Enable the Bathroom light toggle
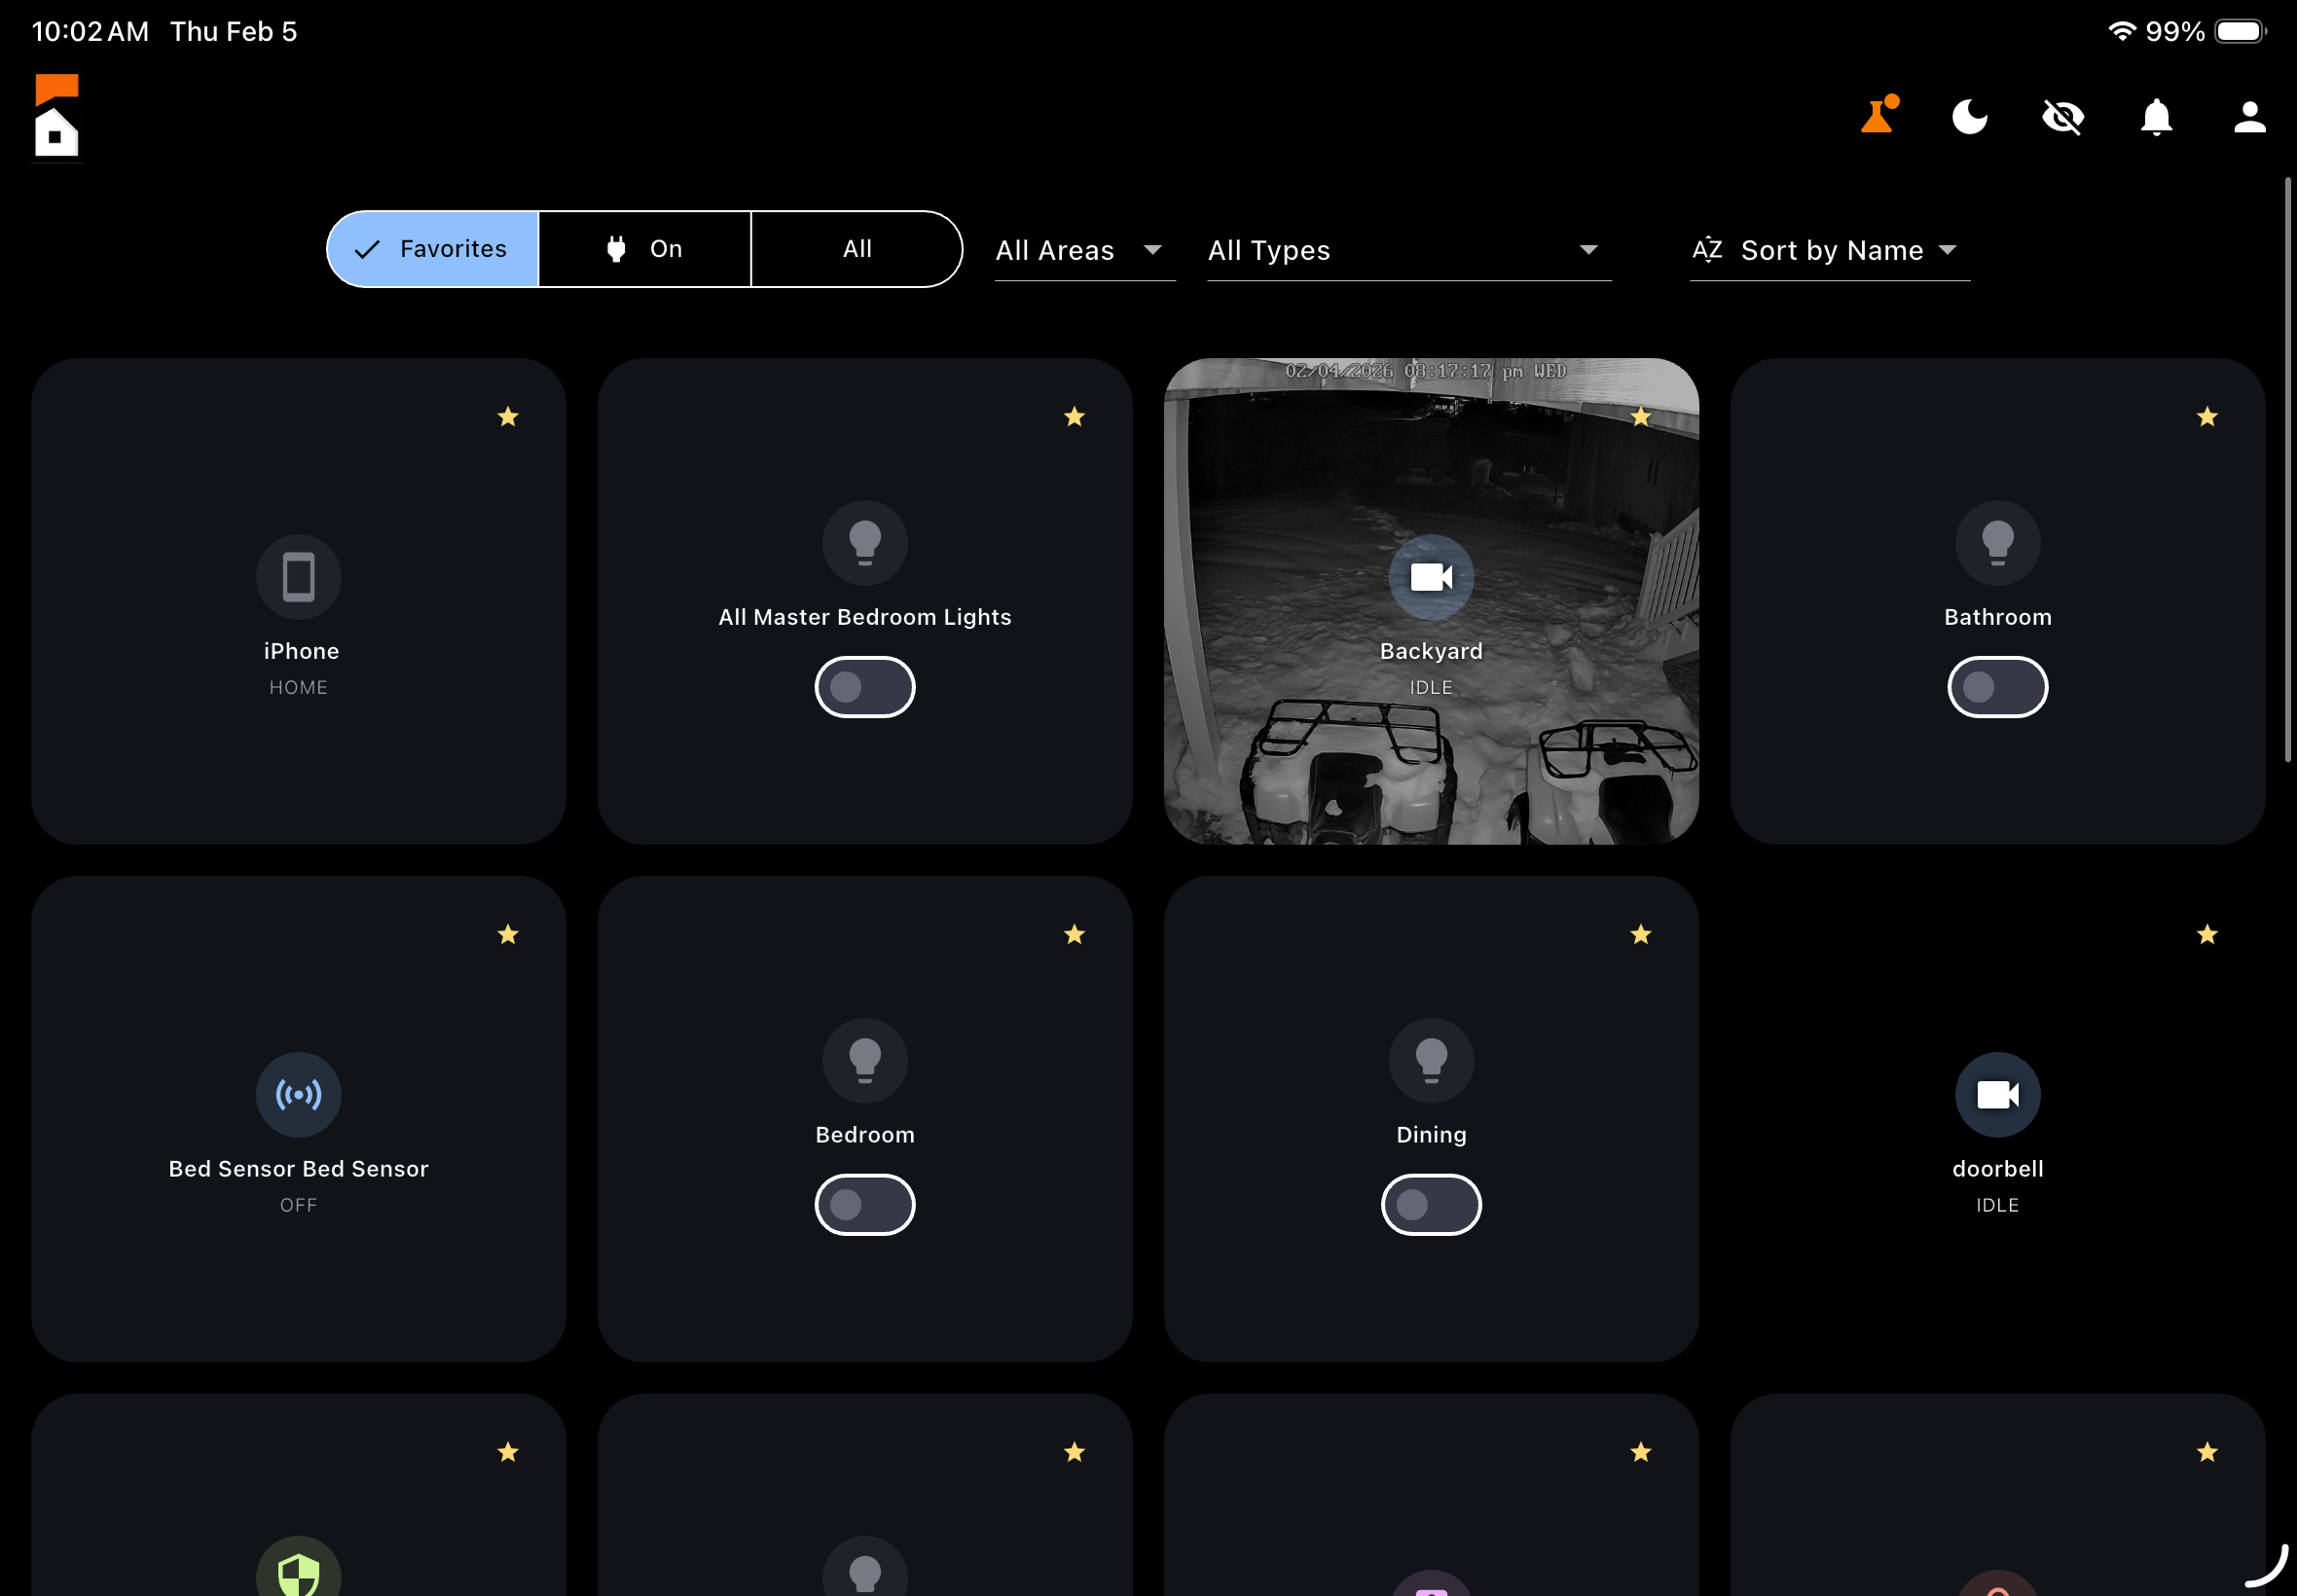Screen dimensions: 2297x1596 pyautogui.click(x=1997, y=686)
